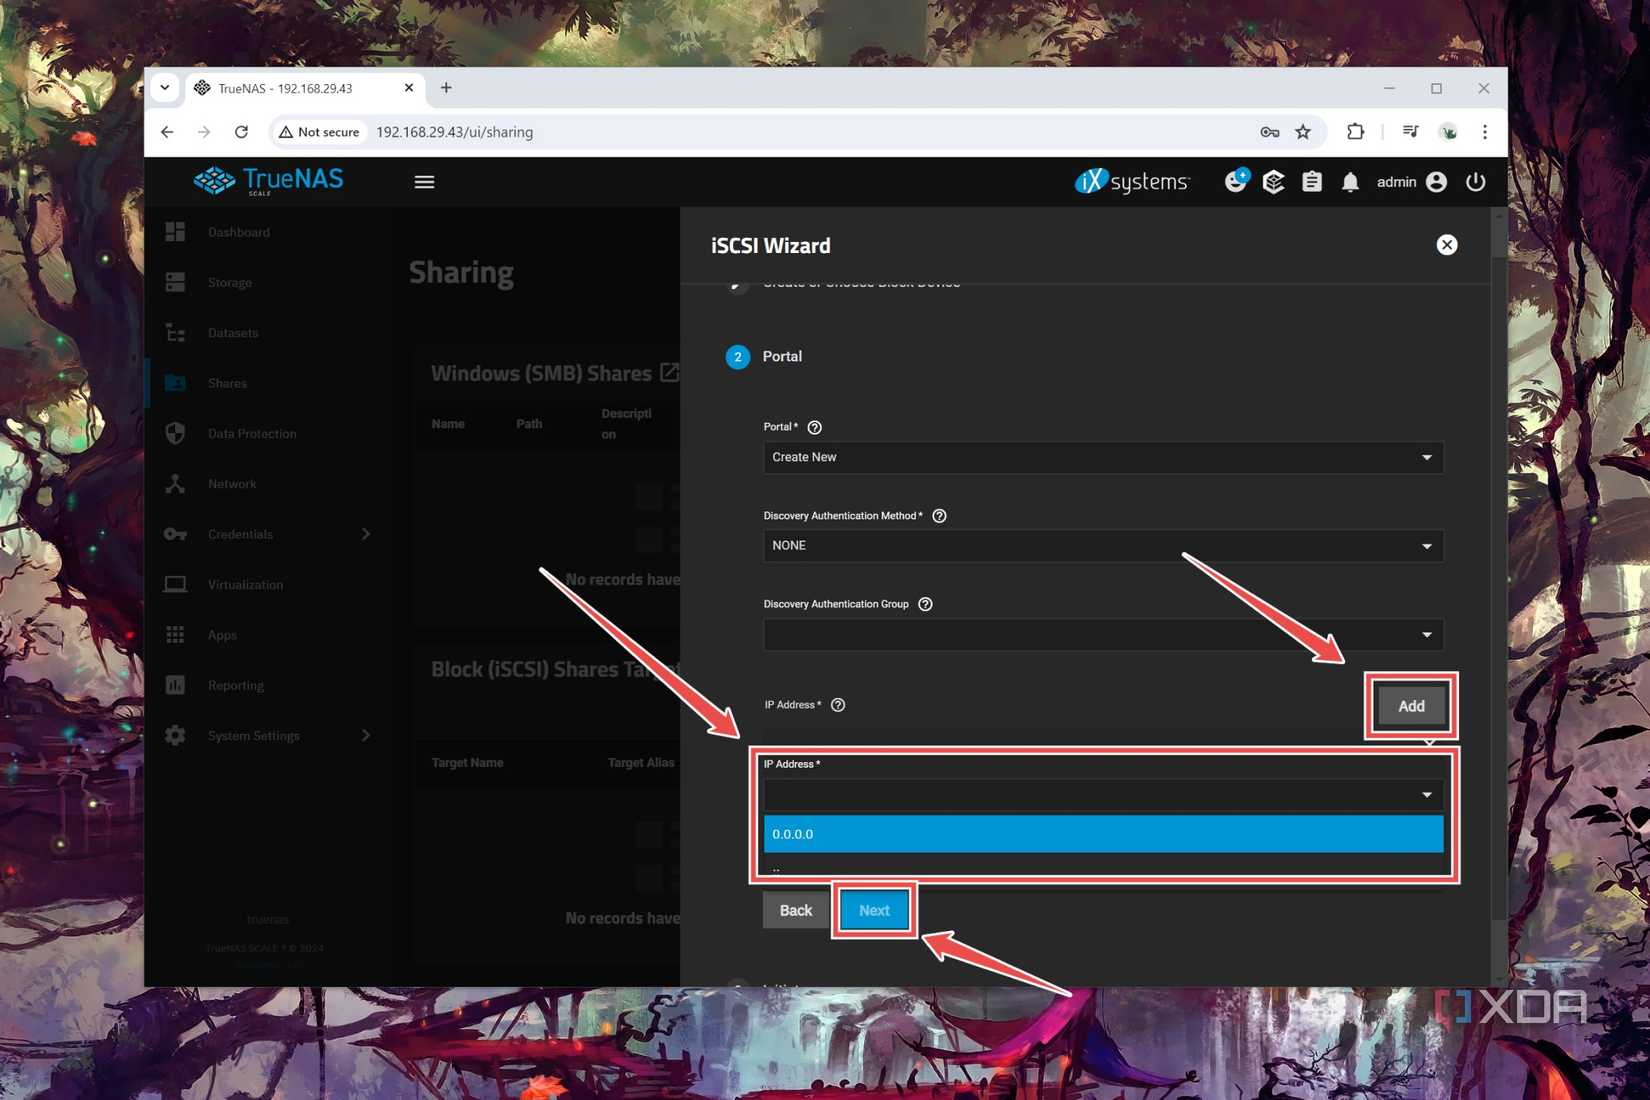This screenshot has height=1100, width=1650.
Task: Click the Network nodes icon
Action: 175,484
